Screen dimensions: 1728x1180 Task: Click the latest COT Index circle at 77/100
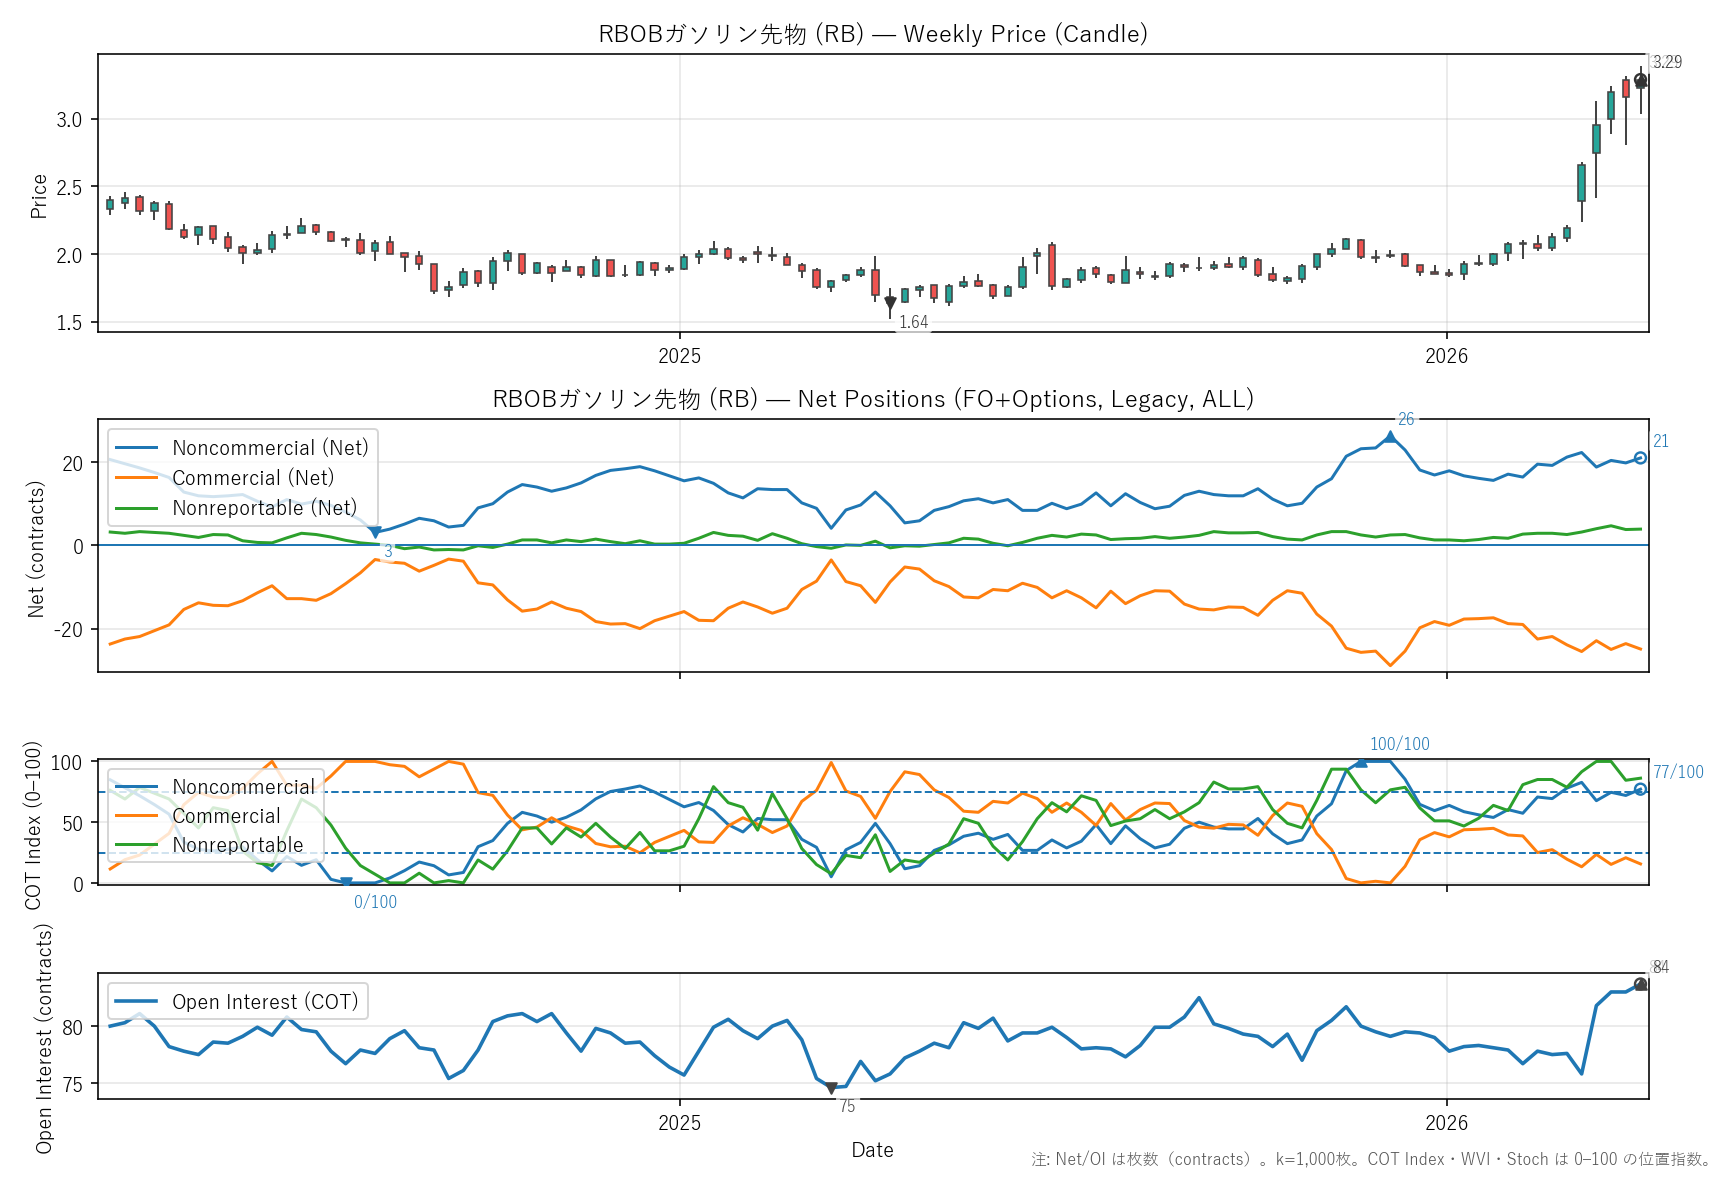(x=1640, y=789)
